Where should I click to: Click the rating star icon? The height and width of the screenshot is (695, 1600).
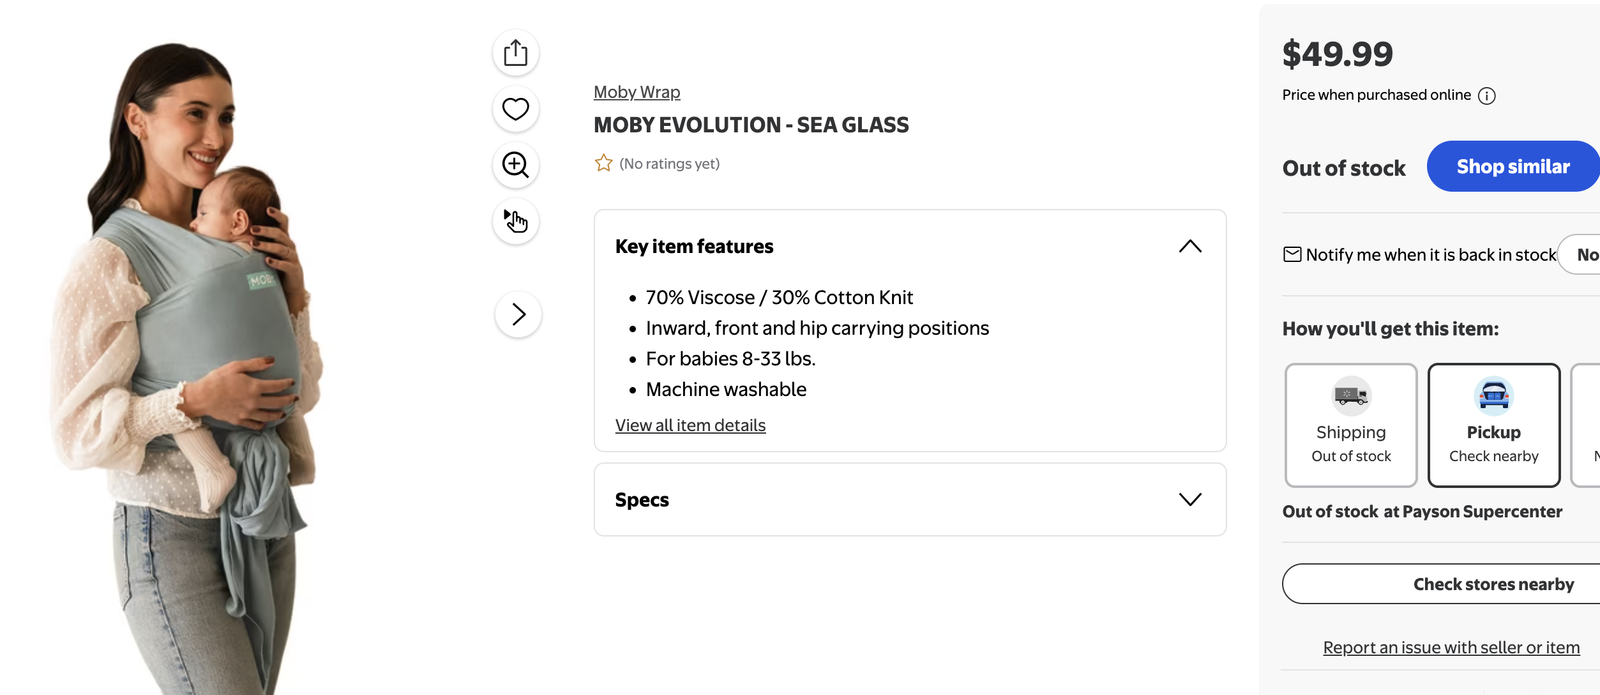(604, 163)
